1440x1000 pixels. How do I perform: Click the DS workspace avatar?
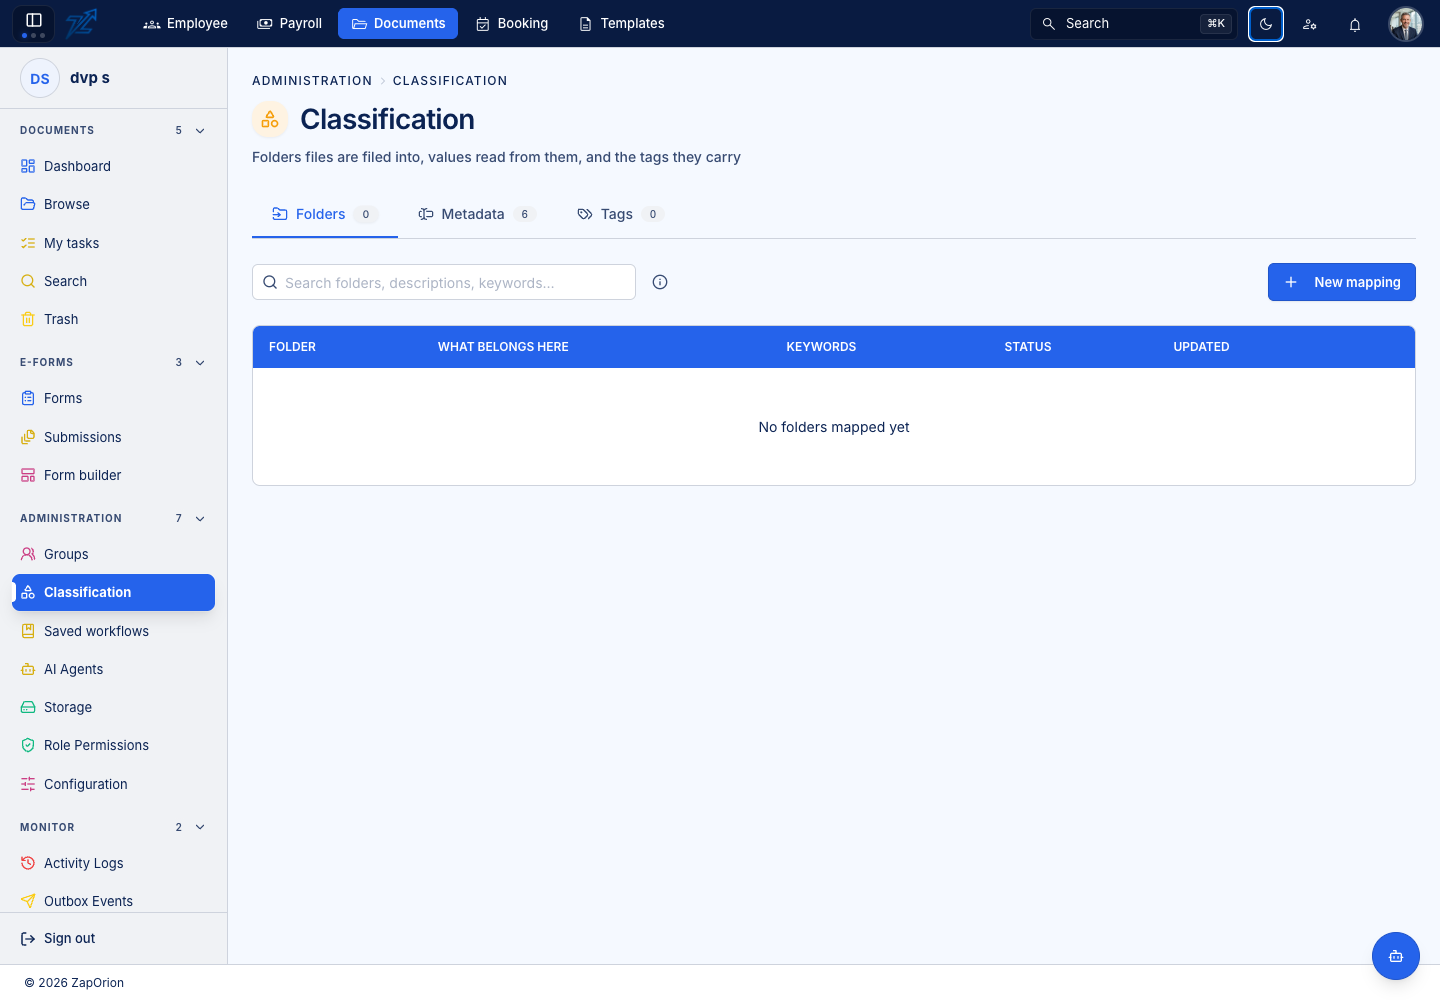[x=40, y=78]
